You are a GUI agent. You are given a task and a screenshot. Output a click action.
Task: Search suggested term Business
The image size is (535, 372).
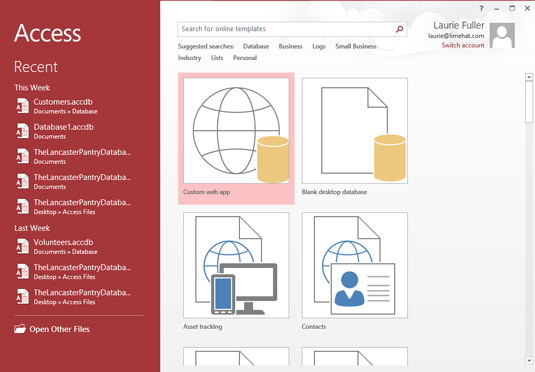tap(290, 46)
